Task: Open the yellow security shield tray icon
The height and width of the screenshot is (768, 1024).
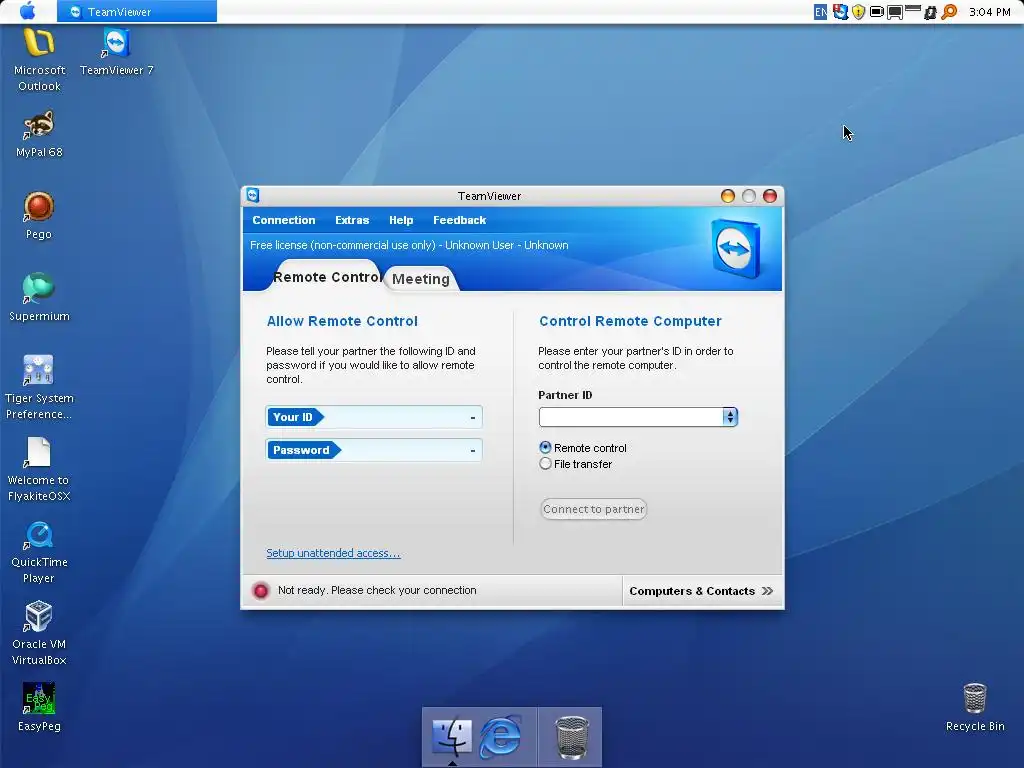Action: coord(858,12)
